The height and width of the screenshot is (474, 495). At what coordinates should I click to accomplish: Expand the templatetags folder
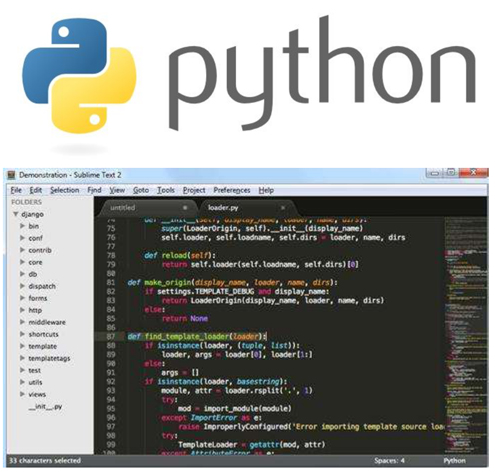22,358
